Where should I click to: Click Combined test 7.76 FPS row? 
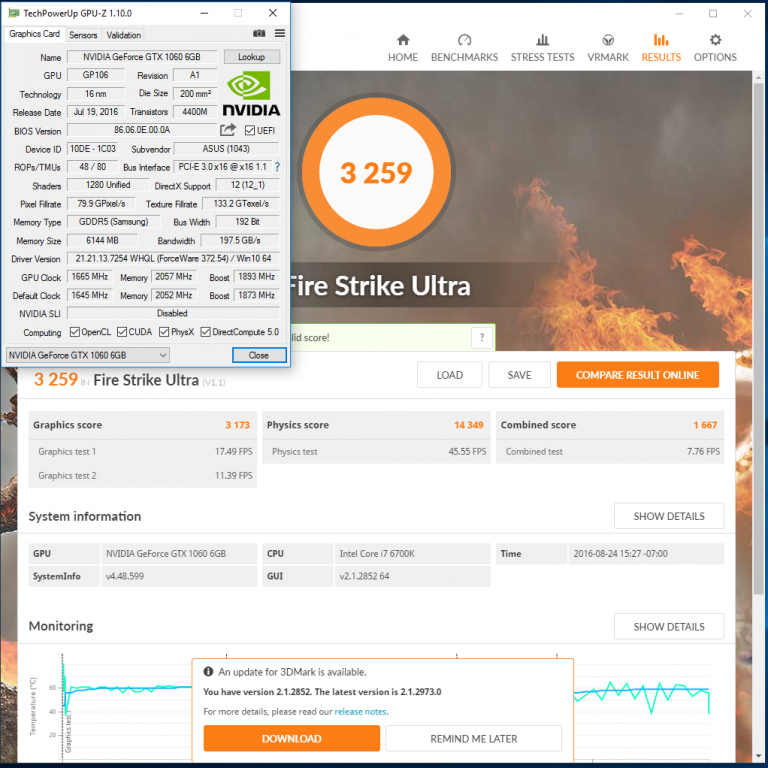coord(610,452)
